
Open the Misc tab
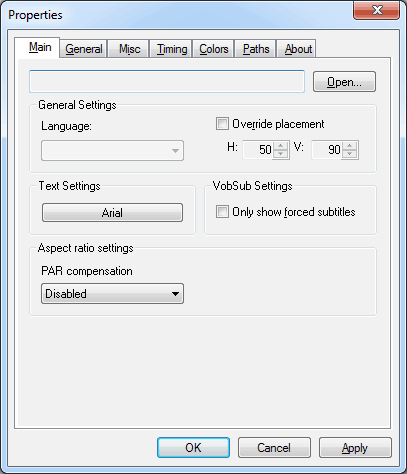(x=129, y=49)
